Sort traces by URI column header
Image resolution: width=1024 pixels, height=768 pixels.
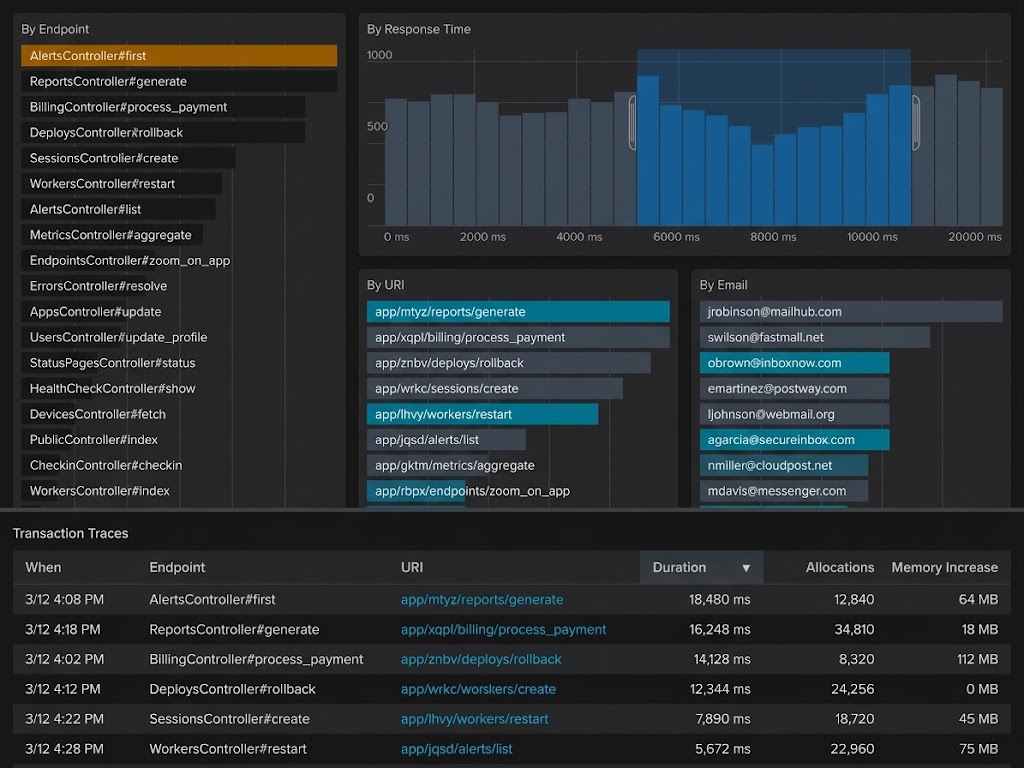(x=411, y=568)
